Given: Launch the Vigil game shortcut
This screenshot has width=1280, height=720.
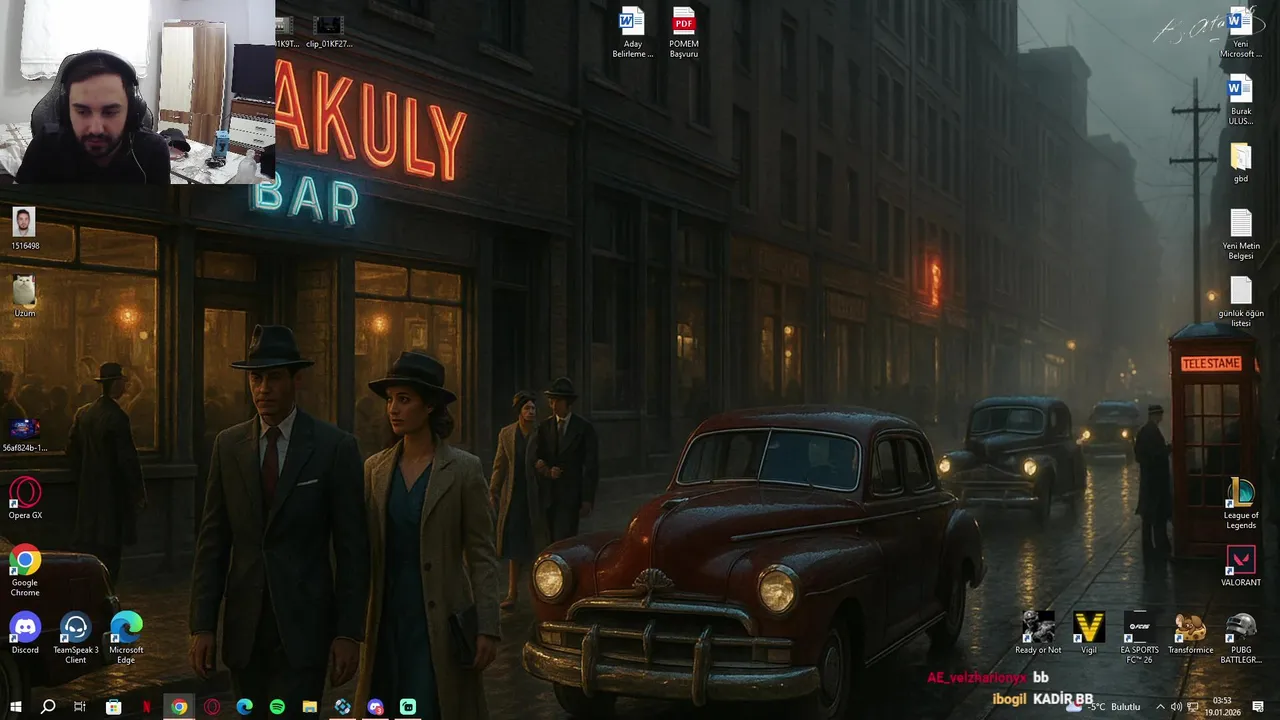Looking at the screenshot, I should coord(1088,632).
